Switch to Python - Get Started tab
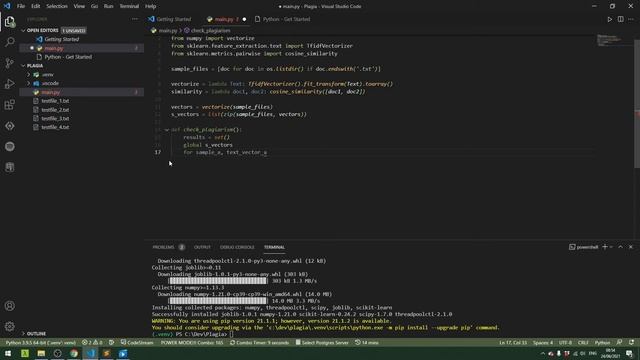 (286, 19)
